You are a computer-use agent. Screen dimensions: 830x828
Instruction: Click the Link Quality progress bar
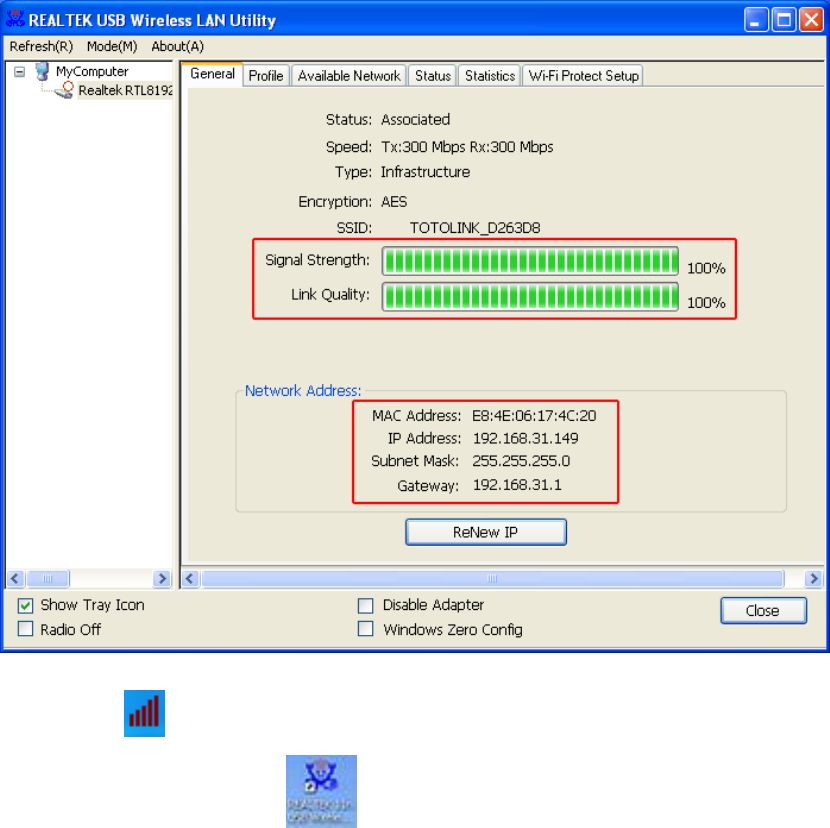(530, 296)
